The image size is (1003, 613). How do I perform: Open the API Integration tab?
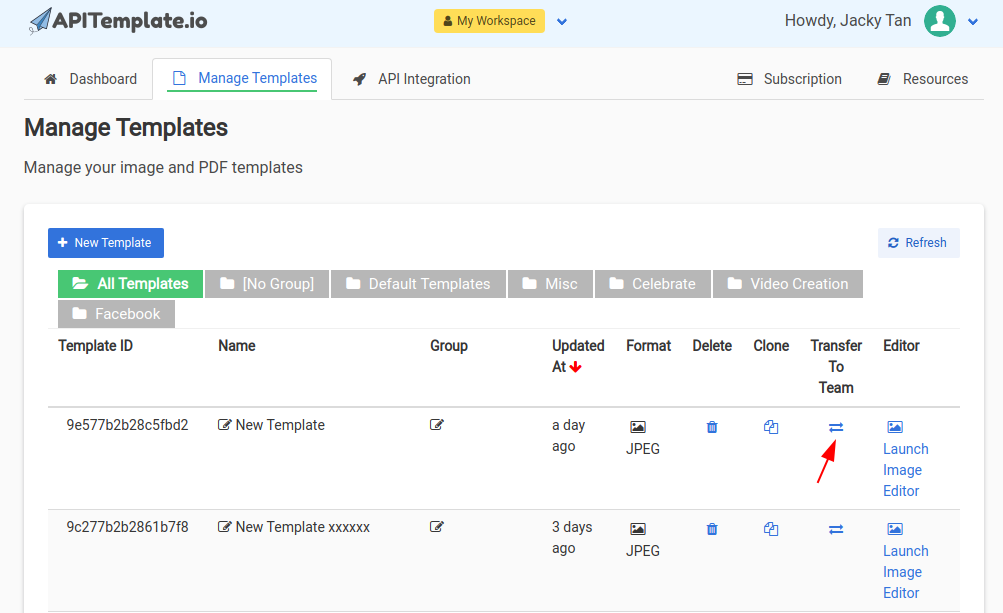(x=411, y=79)
